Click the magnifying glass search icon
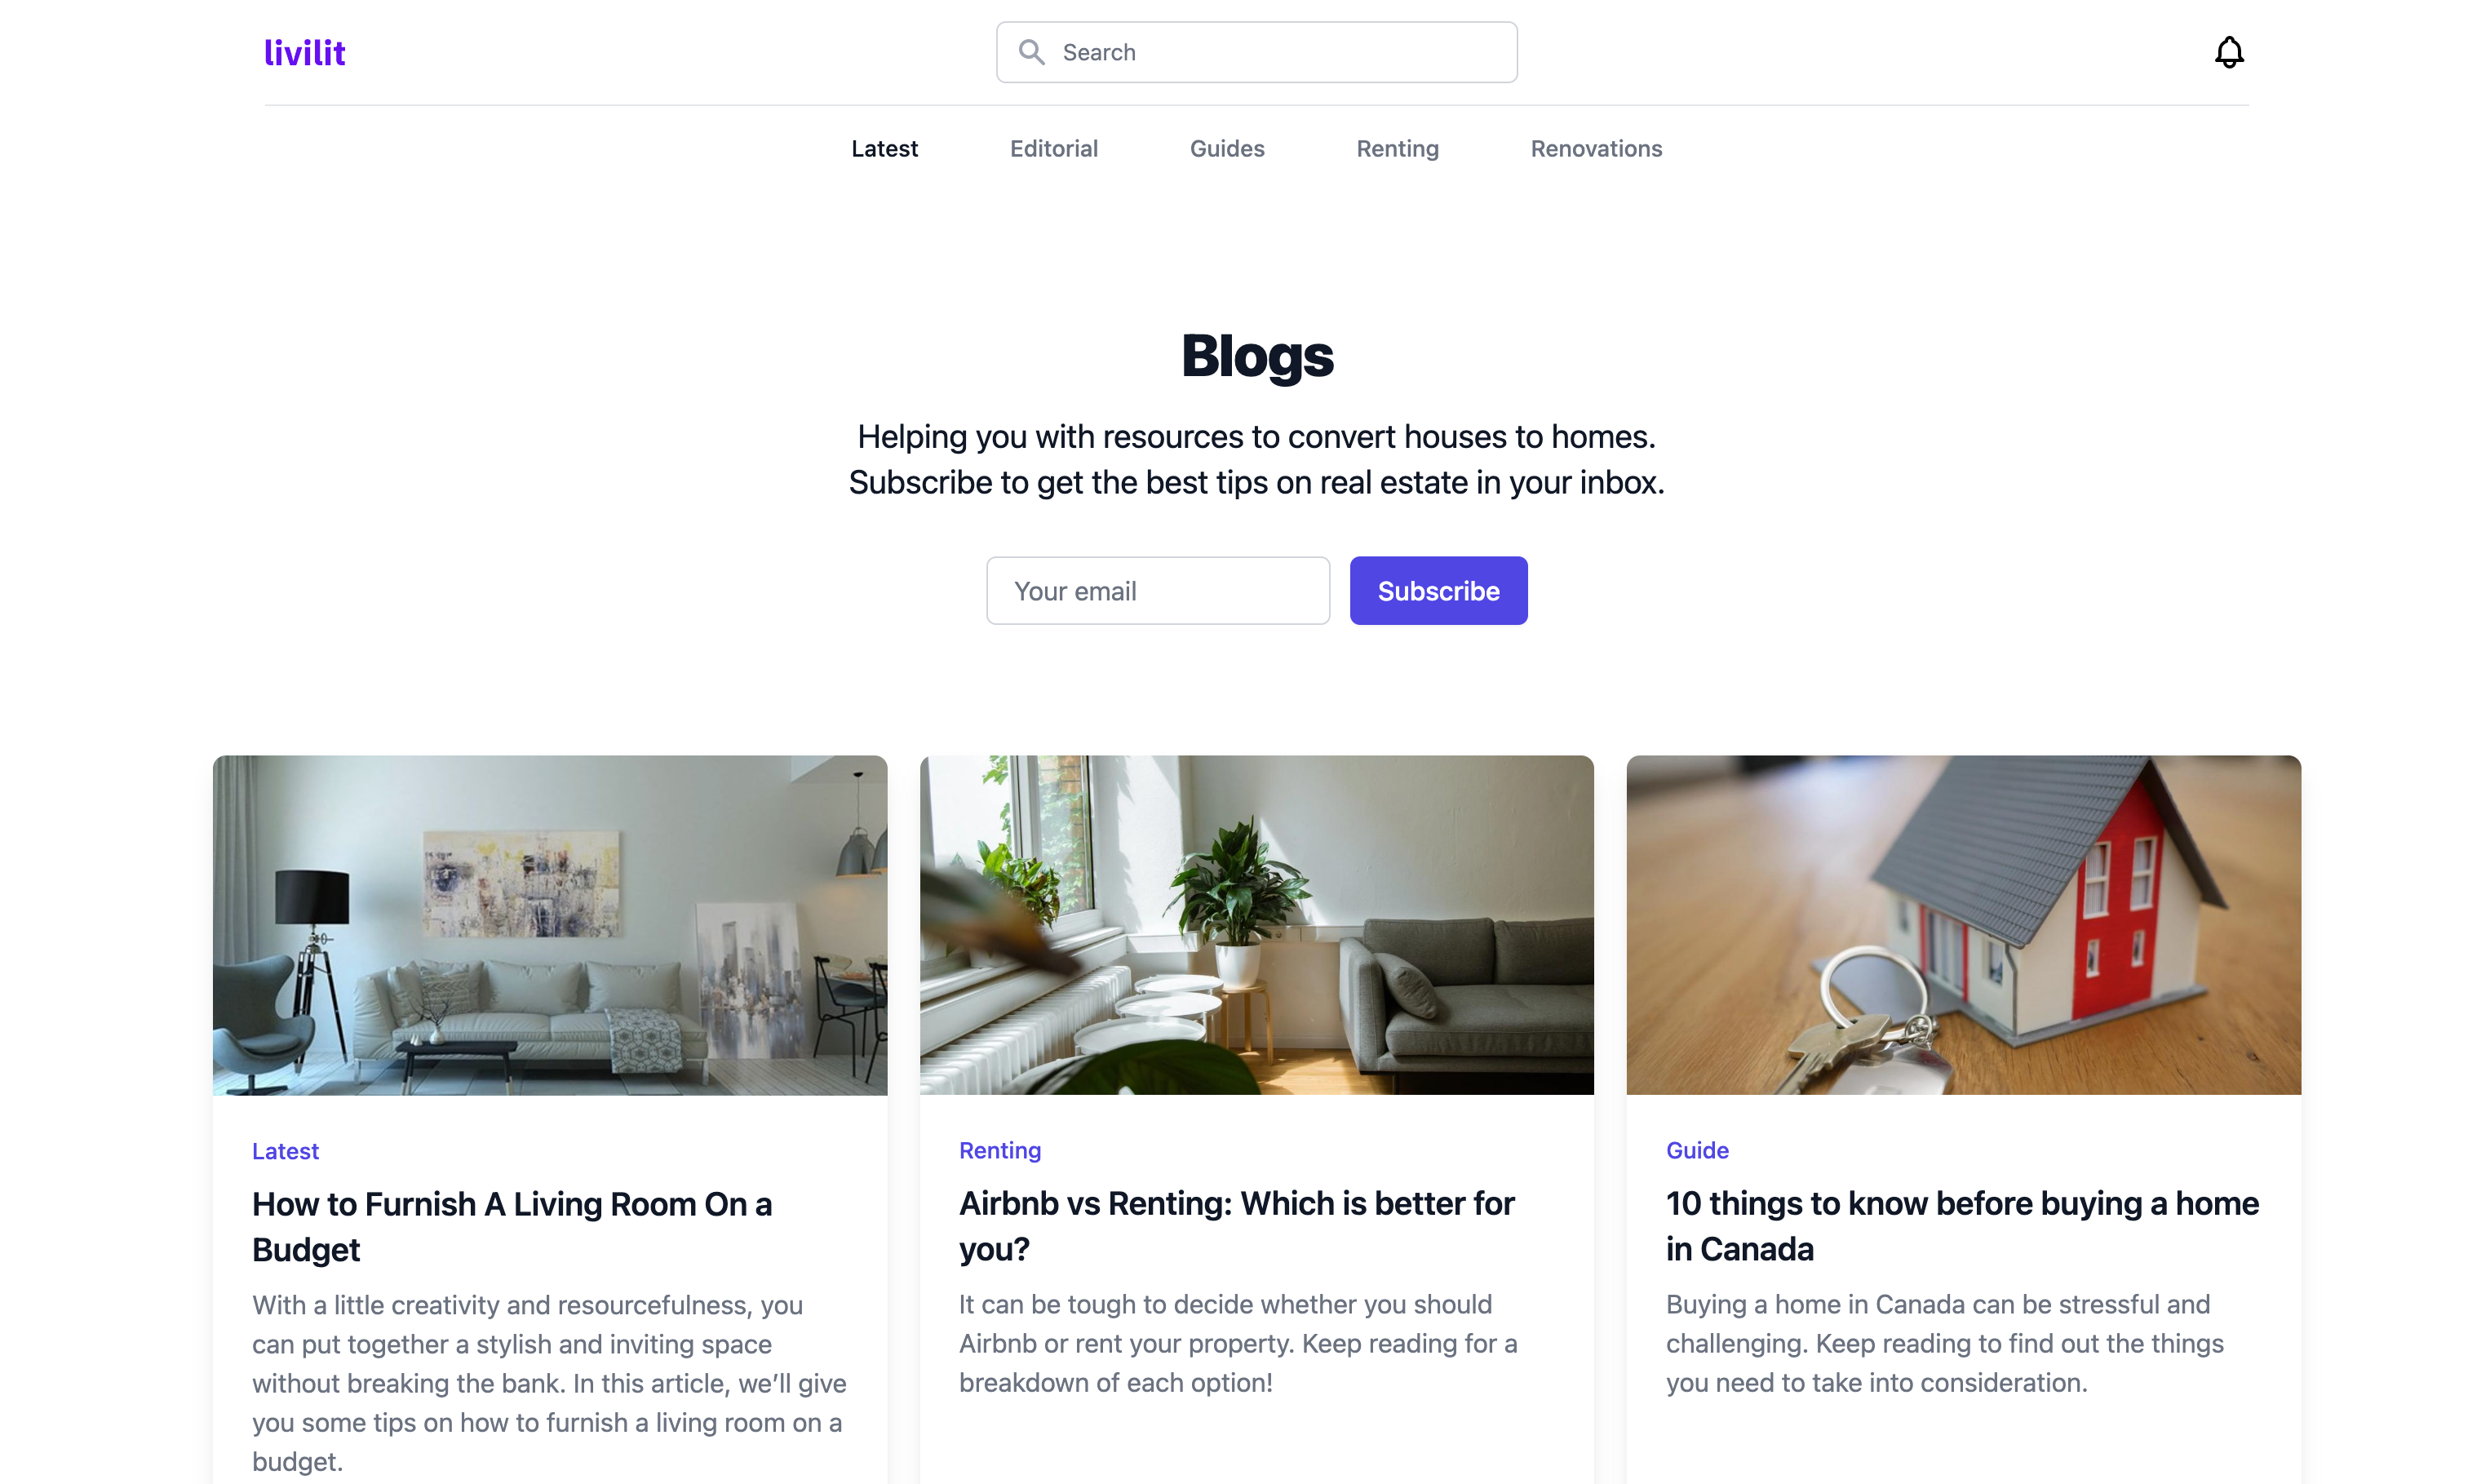This screenshot has width=2490, height=1484. tap(1031, 52)
